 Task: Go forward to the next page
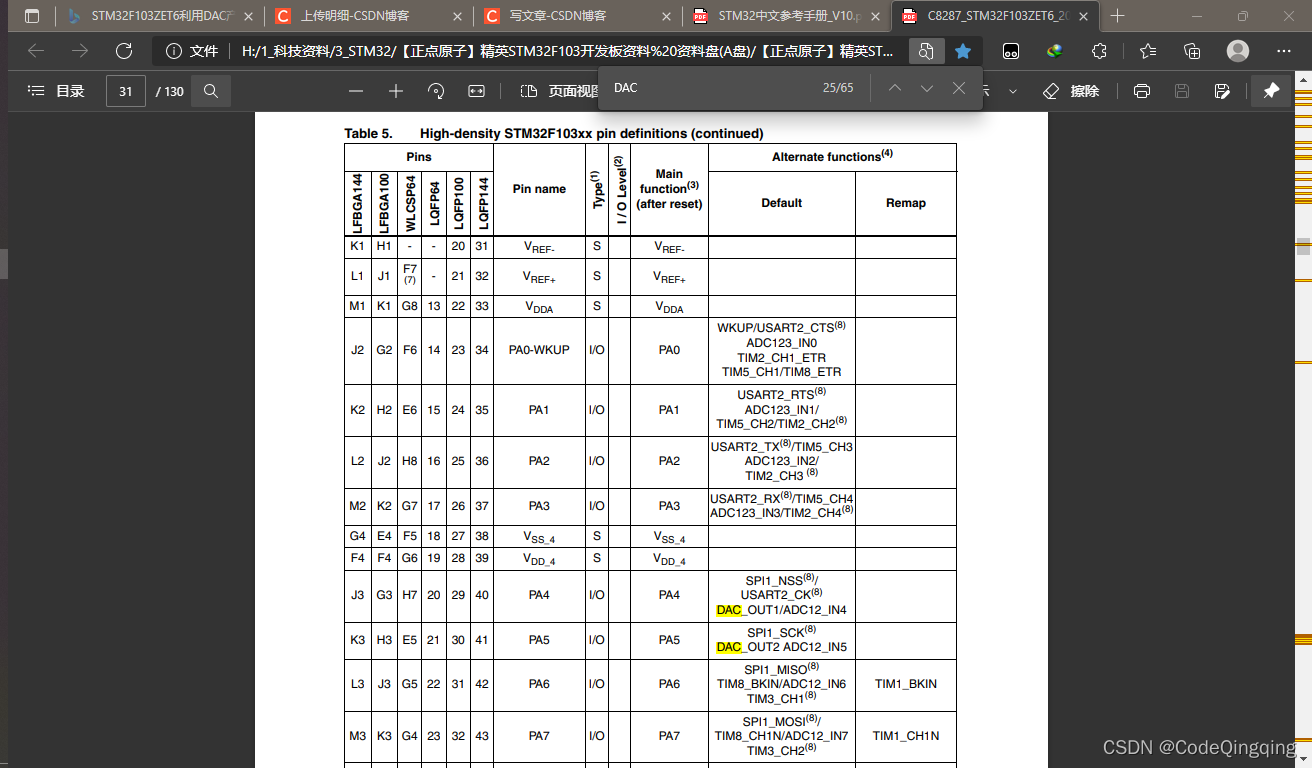(80, 51)
